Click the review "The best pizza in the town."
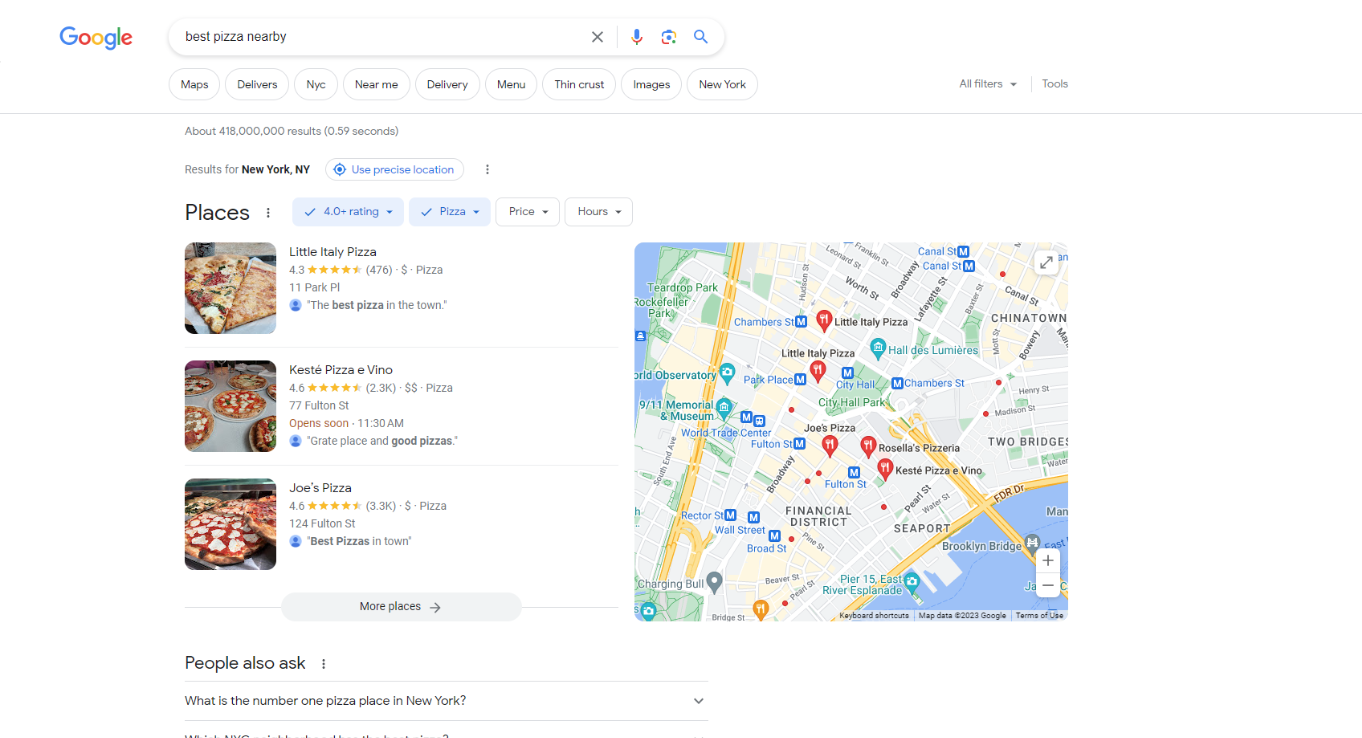 pyautogui.click(x=377, y=305)
